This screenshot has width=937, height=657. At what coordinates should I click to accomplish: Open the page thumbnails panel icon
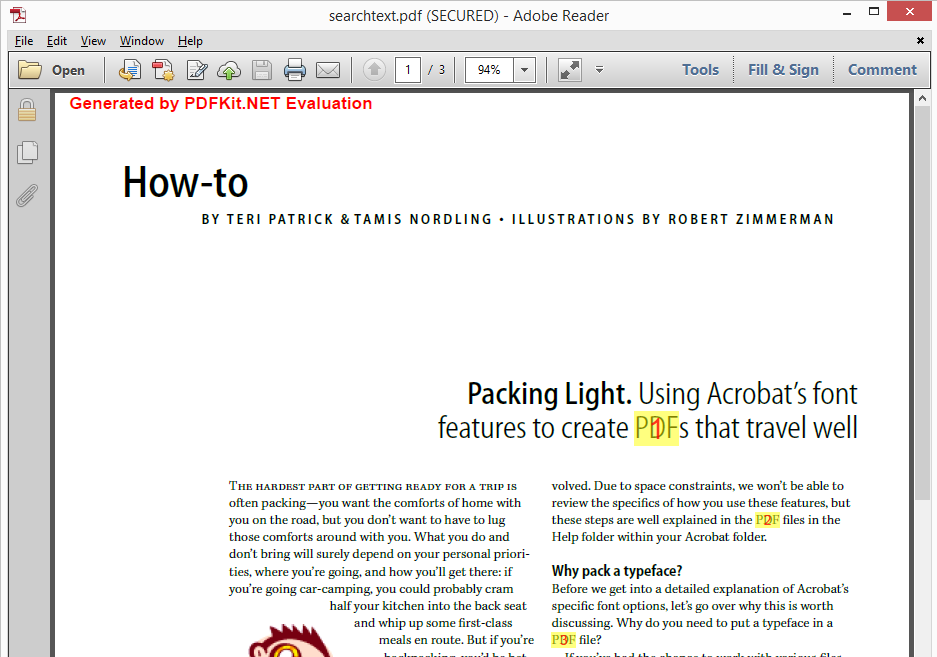[27, 152]
